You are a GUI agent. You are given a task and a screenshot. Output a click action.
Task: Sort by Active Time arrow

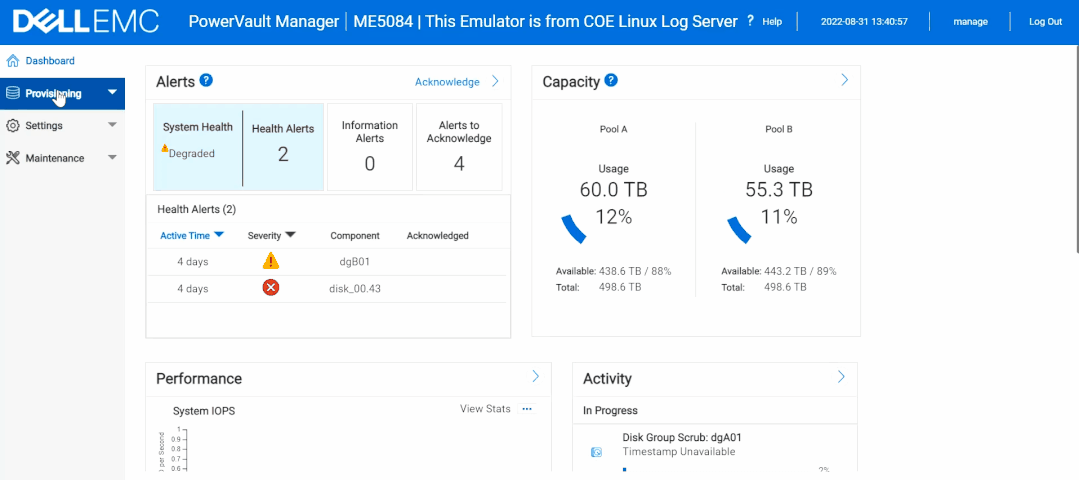[x=219, y=235]
